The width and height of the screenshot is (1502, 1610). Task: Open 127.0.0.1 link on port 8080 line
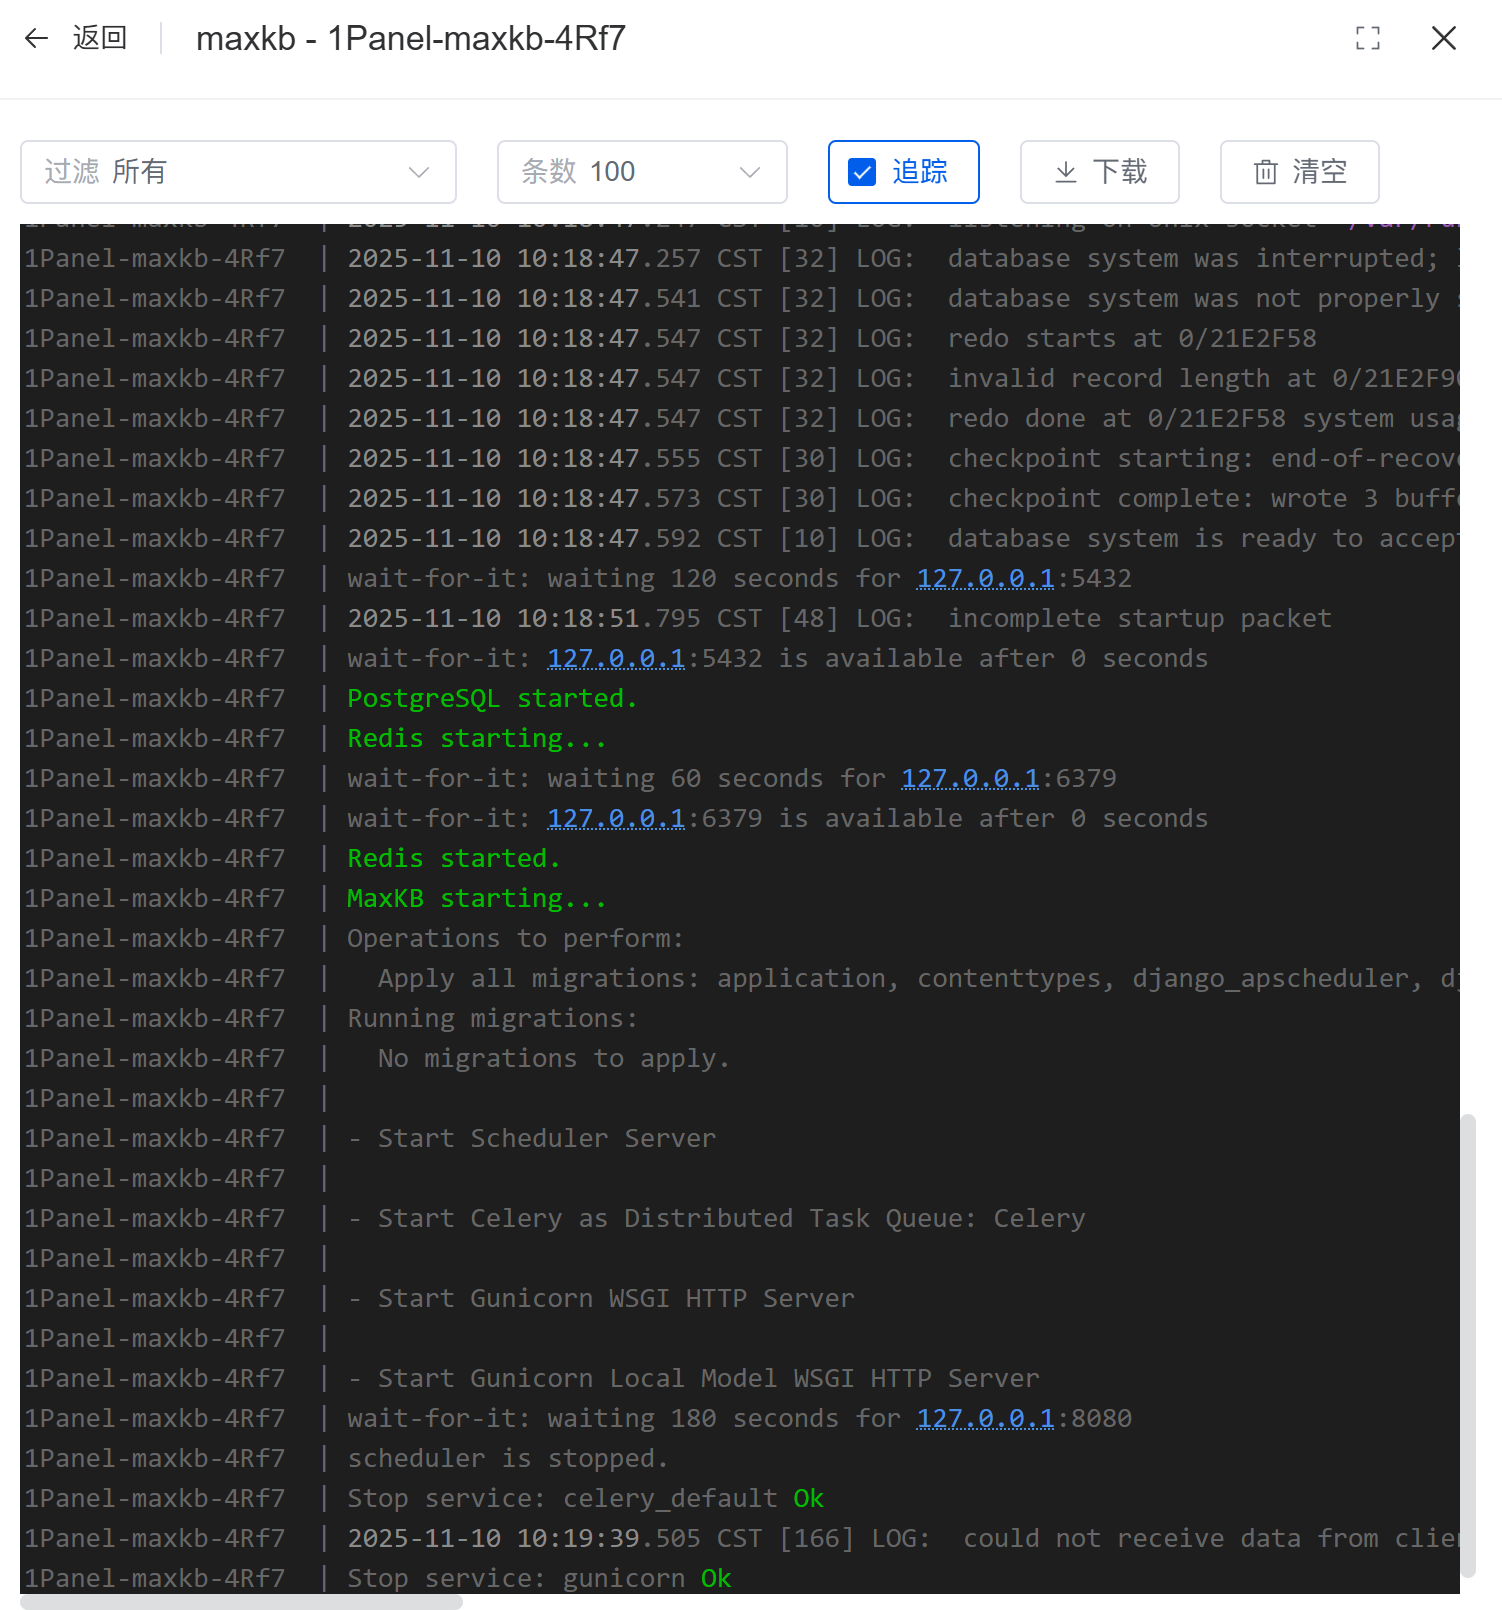click(985, 1419)
